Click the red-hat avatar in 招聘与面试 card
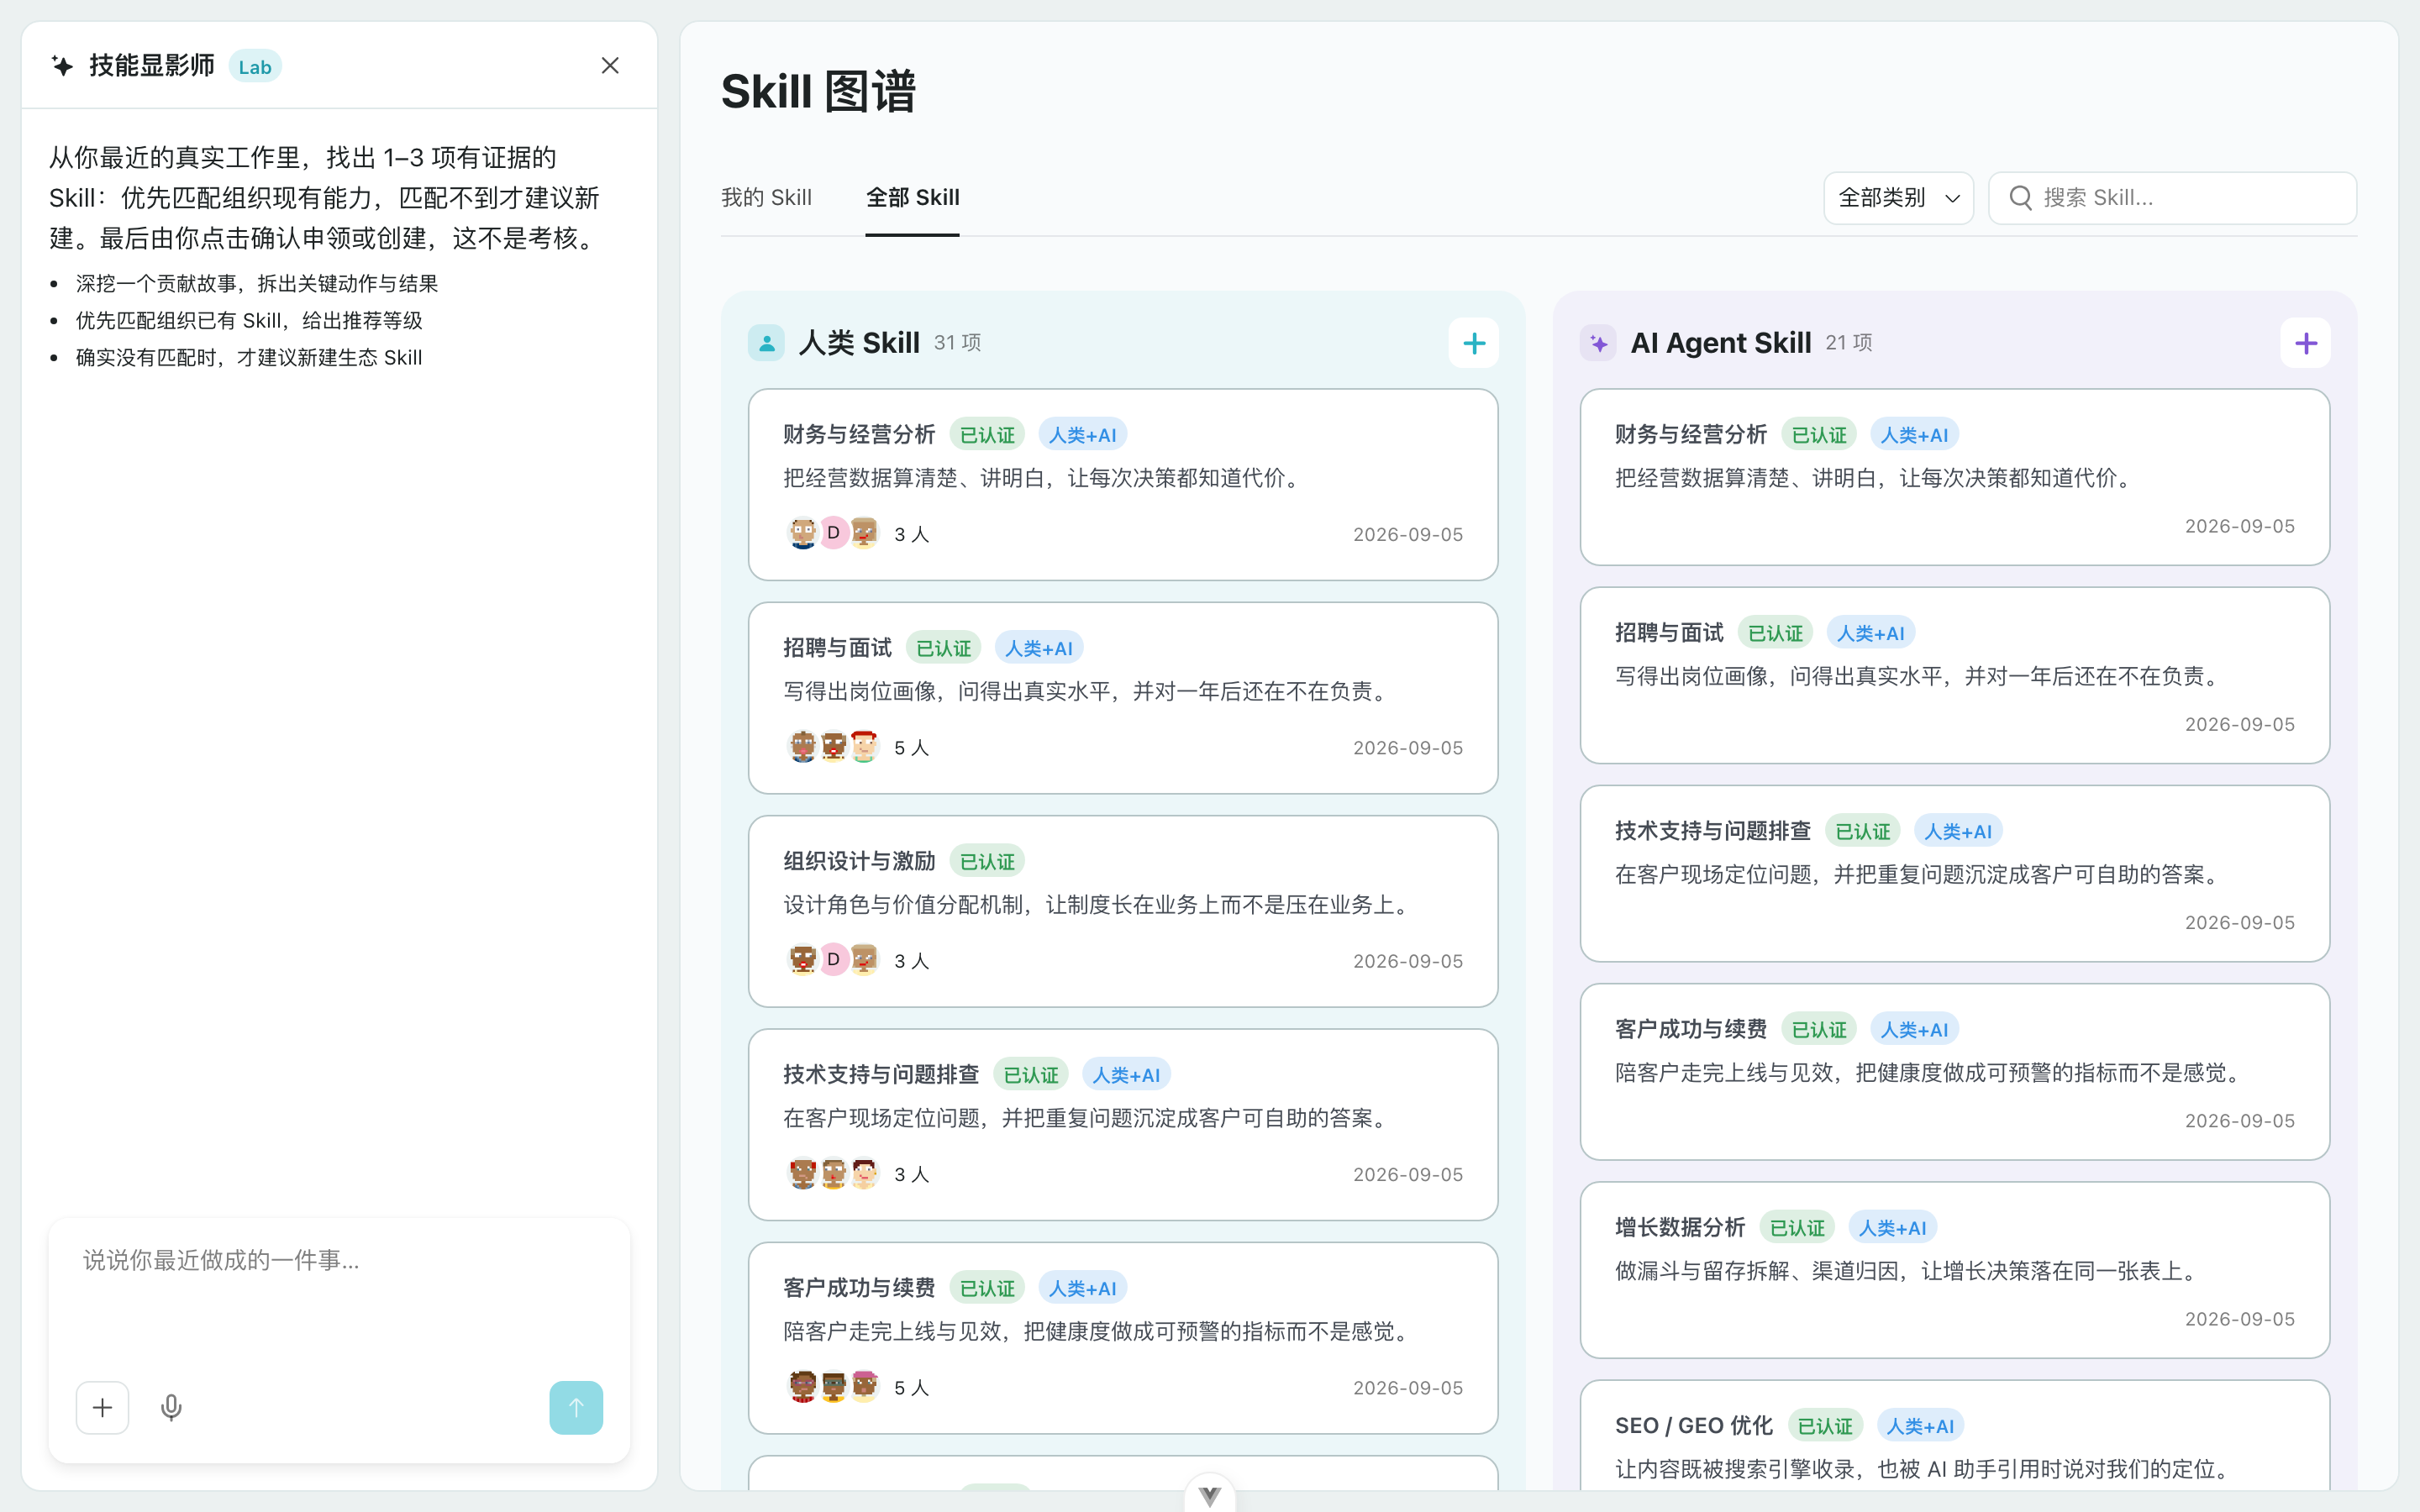The image size is (2420, 1512). [864, 747]
